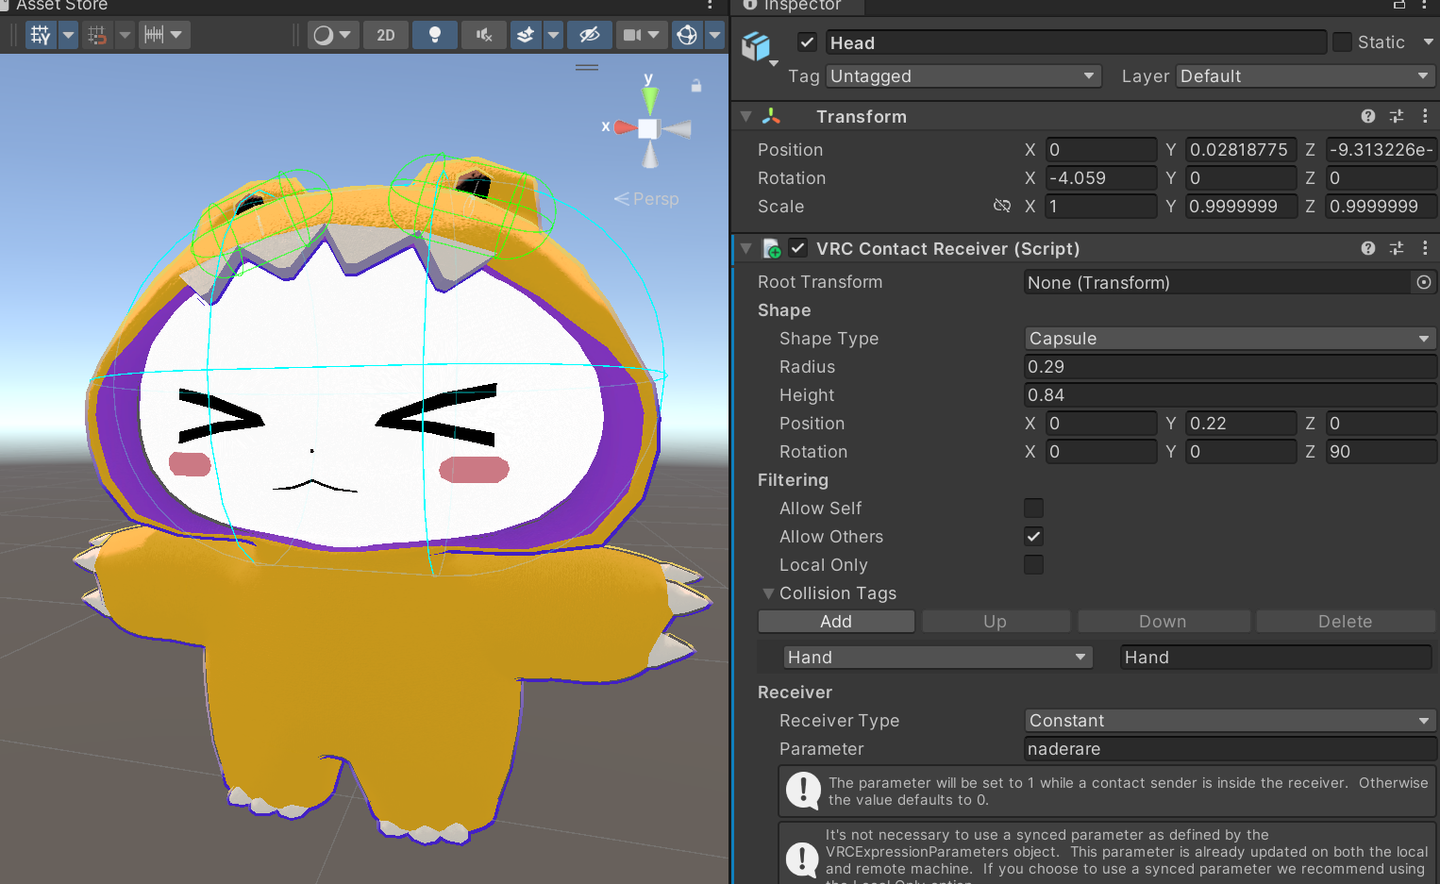
Task: Toggle the 2D view mode button
Action: 386,35
